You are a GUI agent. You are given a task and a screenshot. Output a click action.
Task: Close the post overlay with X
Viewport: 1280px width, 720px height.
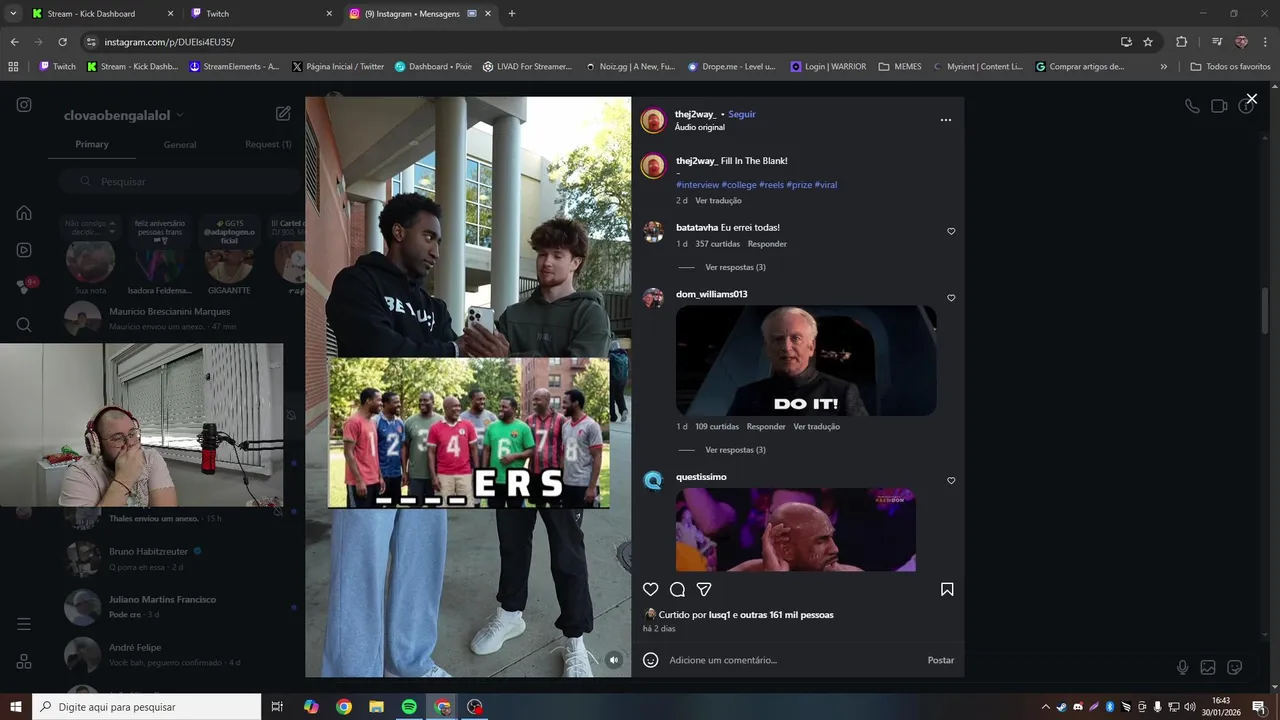point(1251,99)
